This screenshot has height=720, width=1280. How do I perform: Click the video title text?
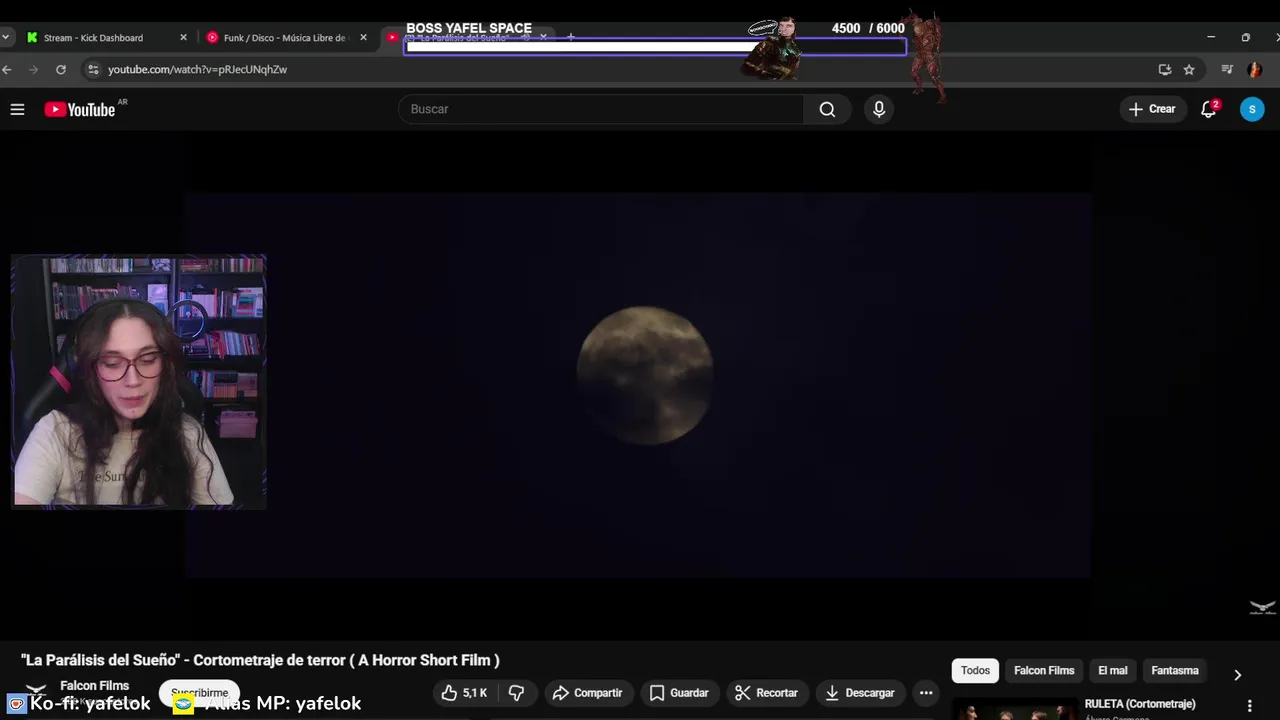[x=260, y=660]
